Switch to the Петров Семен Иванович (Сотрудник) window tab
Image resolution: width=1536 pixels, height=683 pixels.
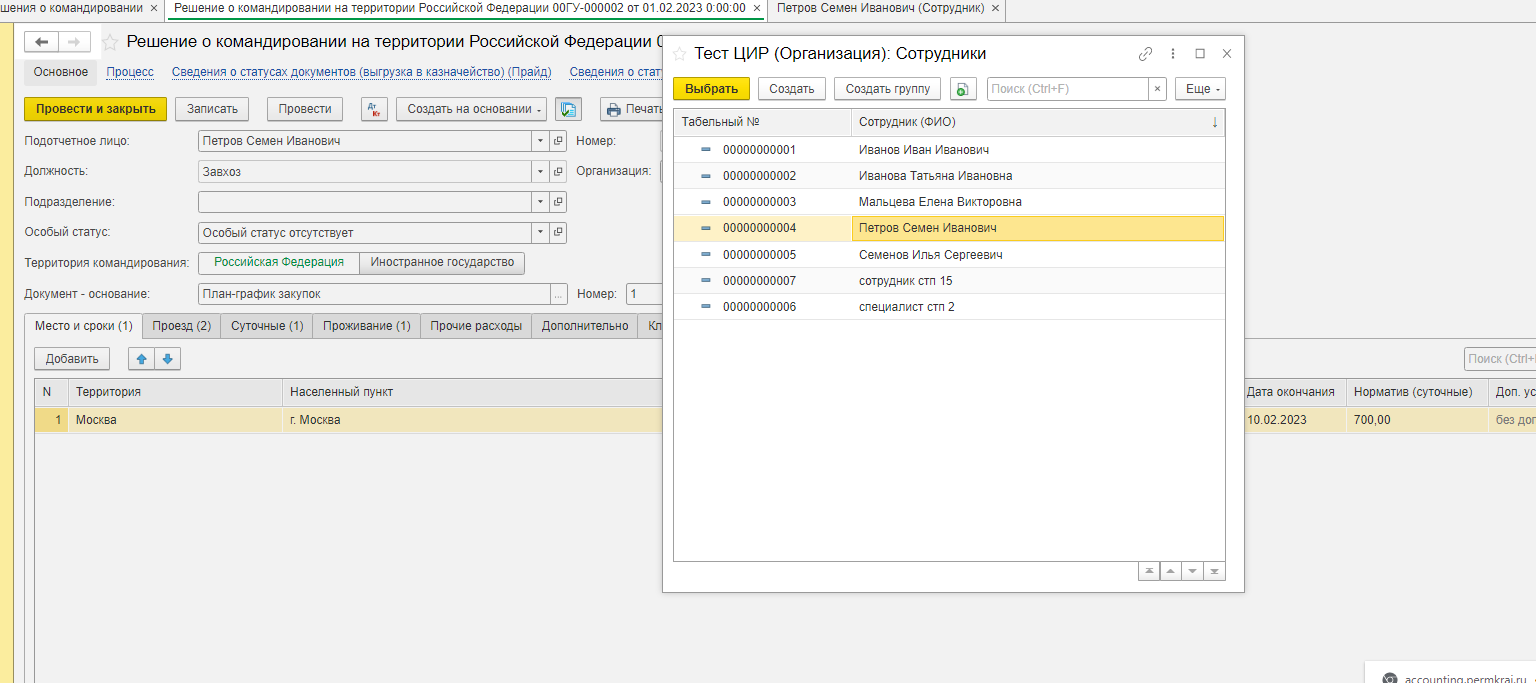click(881, 8)
